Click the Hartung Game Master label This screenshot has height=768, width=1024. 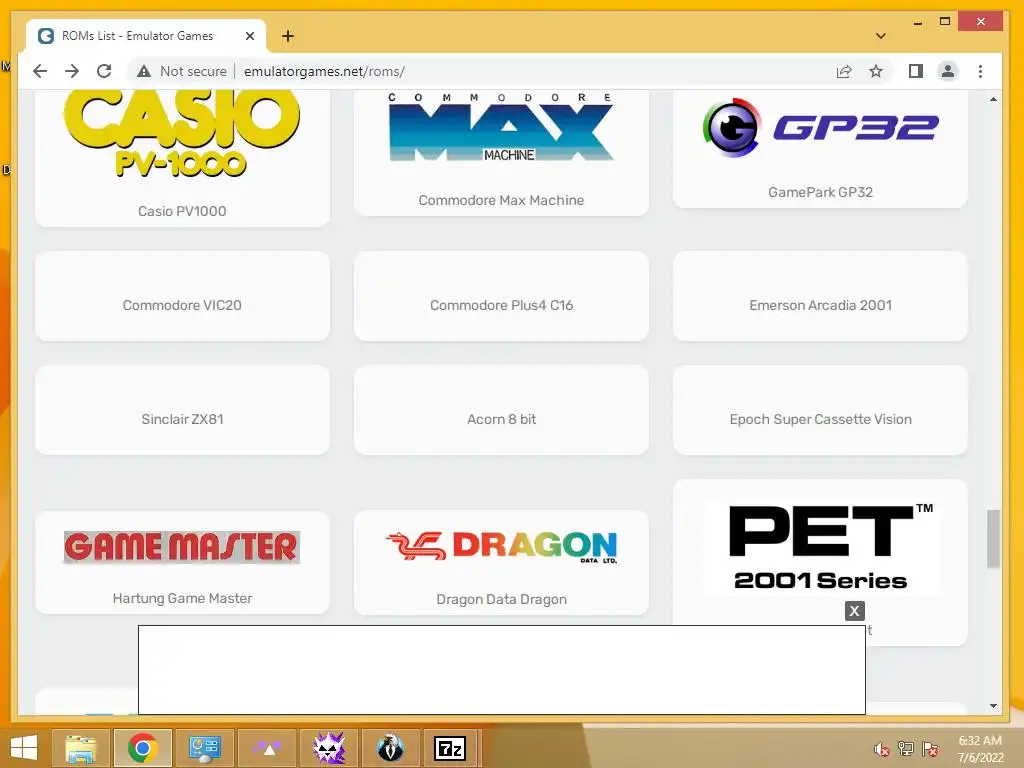click(182, 598)
